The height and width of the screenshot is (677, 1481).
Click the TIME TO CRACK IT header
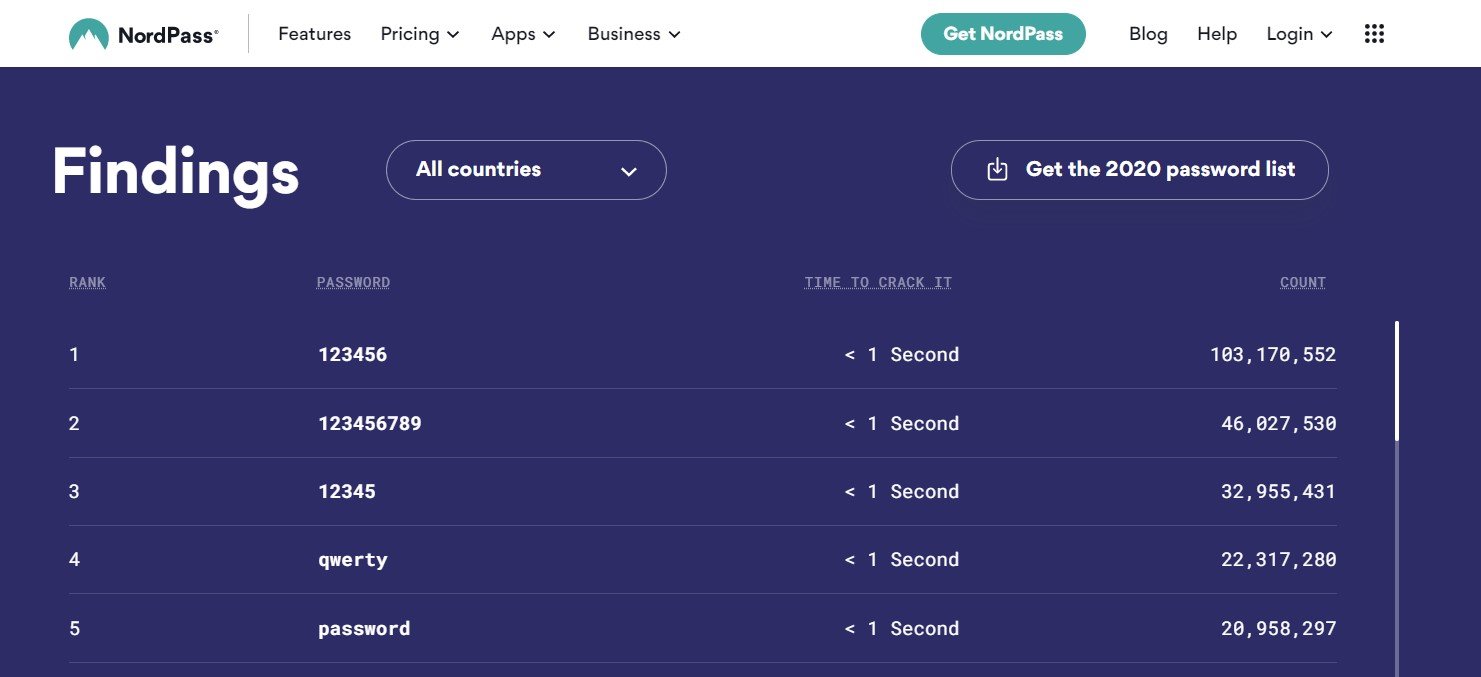877,283
